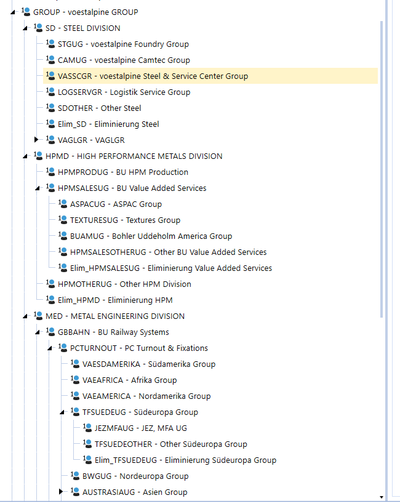Select 'VAEAMERICA - Nordamerika Group'
400x503 pixels.
(x=147, y=396)
